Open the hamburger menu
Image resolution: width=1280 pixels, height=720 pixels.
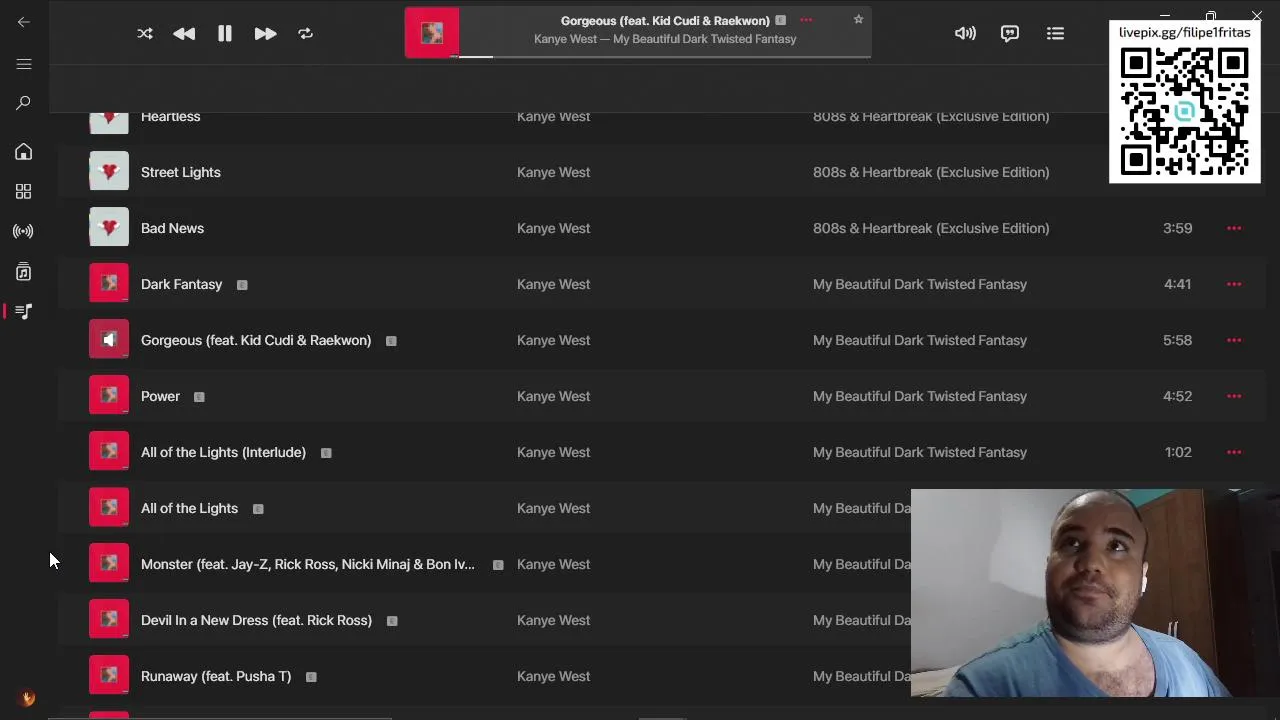(x=24, y=64)
